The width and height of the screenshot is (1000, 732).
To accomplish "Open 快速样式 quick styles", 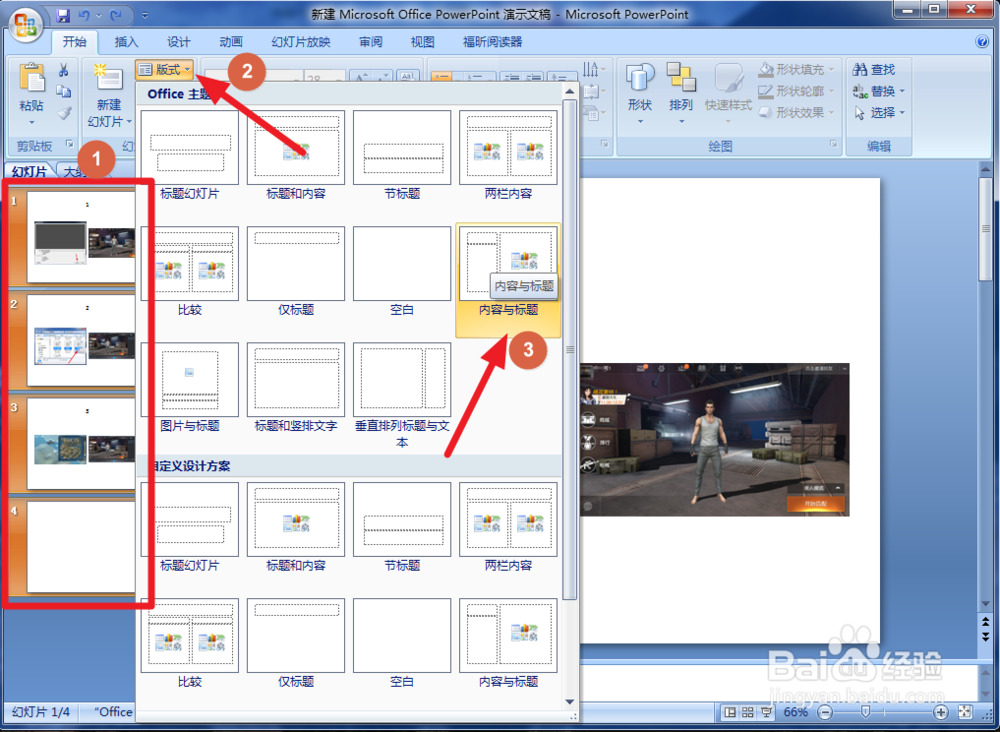I will 728,94.
